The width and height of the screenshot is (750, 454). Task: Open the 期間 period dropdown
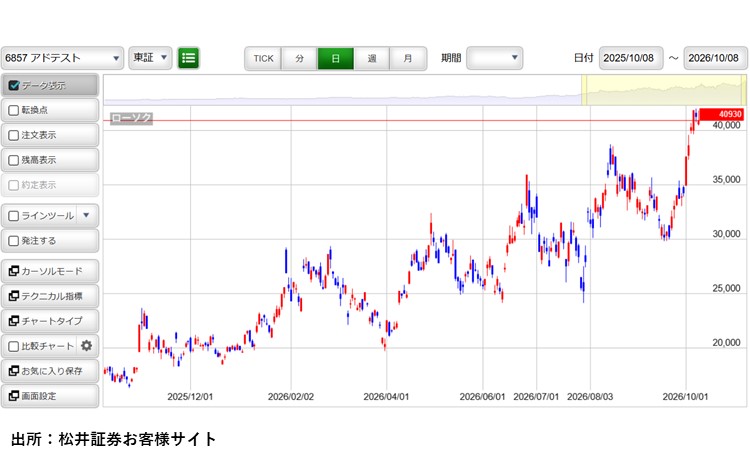495,58
